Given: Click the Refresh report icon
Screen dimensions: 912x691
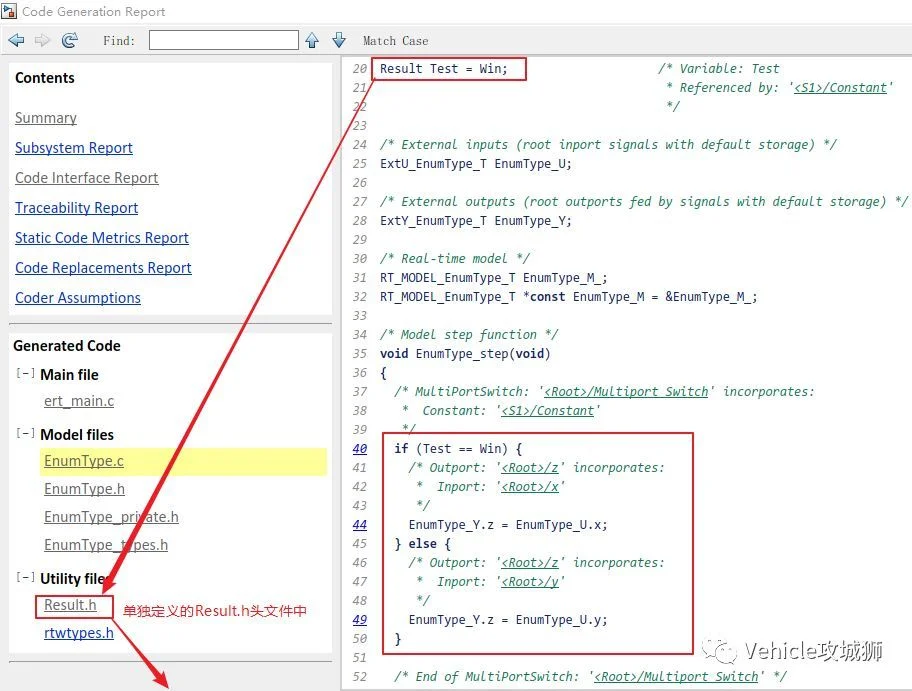Looking at the screenshot, I should point(70,40).
